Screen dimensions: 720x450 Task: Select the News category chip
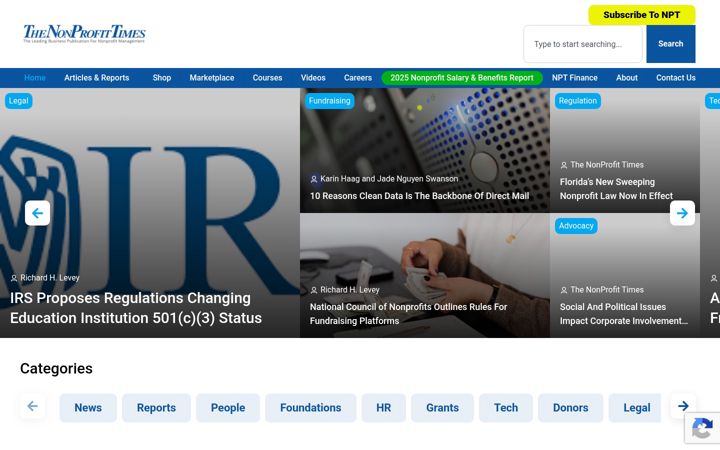coord(88,408)
